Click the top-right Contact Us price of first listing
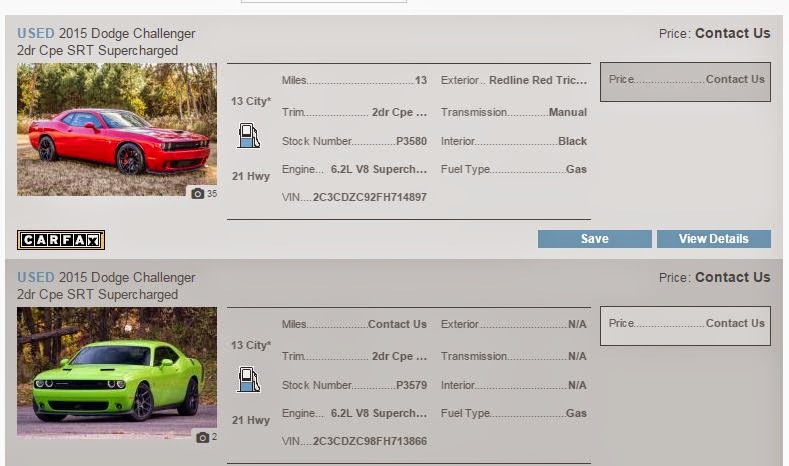The image size is (789, 466). click(732, 34)
